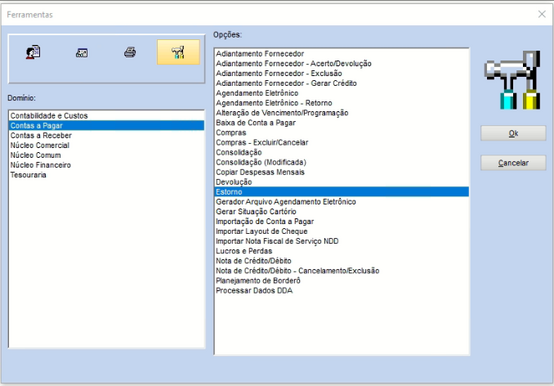This screenshot has height=386, width=554.
Task: Choose Importar Nota Fiscal de Serviço NDD
Action: pos(342,241)
